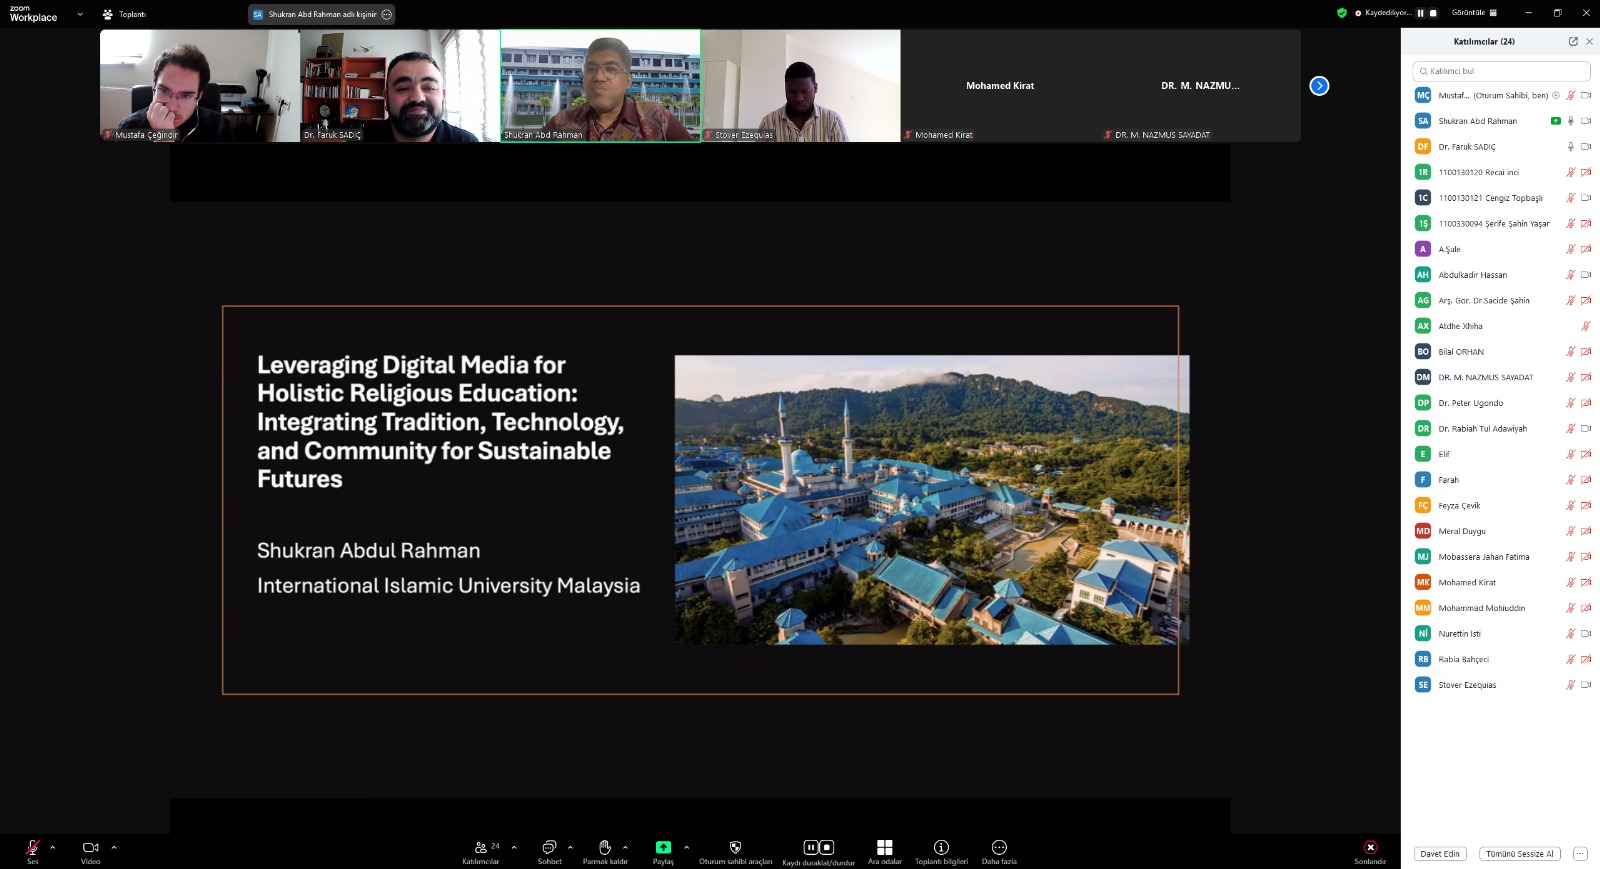Open the Sohbet chat panel

pyautogui.click(x=549, y=848)
